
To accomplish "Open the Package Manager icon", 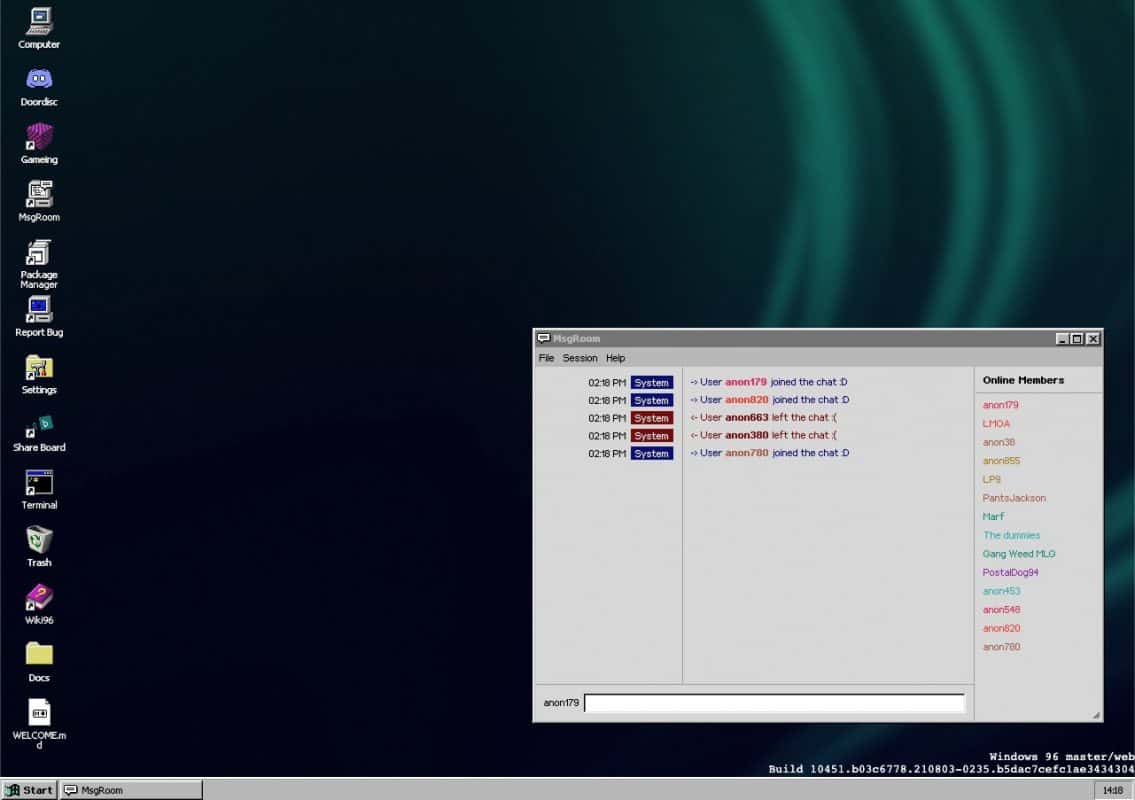I will pyautogui.click(x=38, y=255).
